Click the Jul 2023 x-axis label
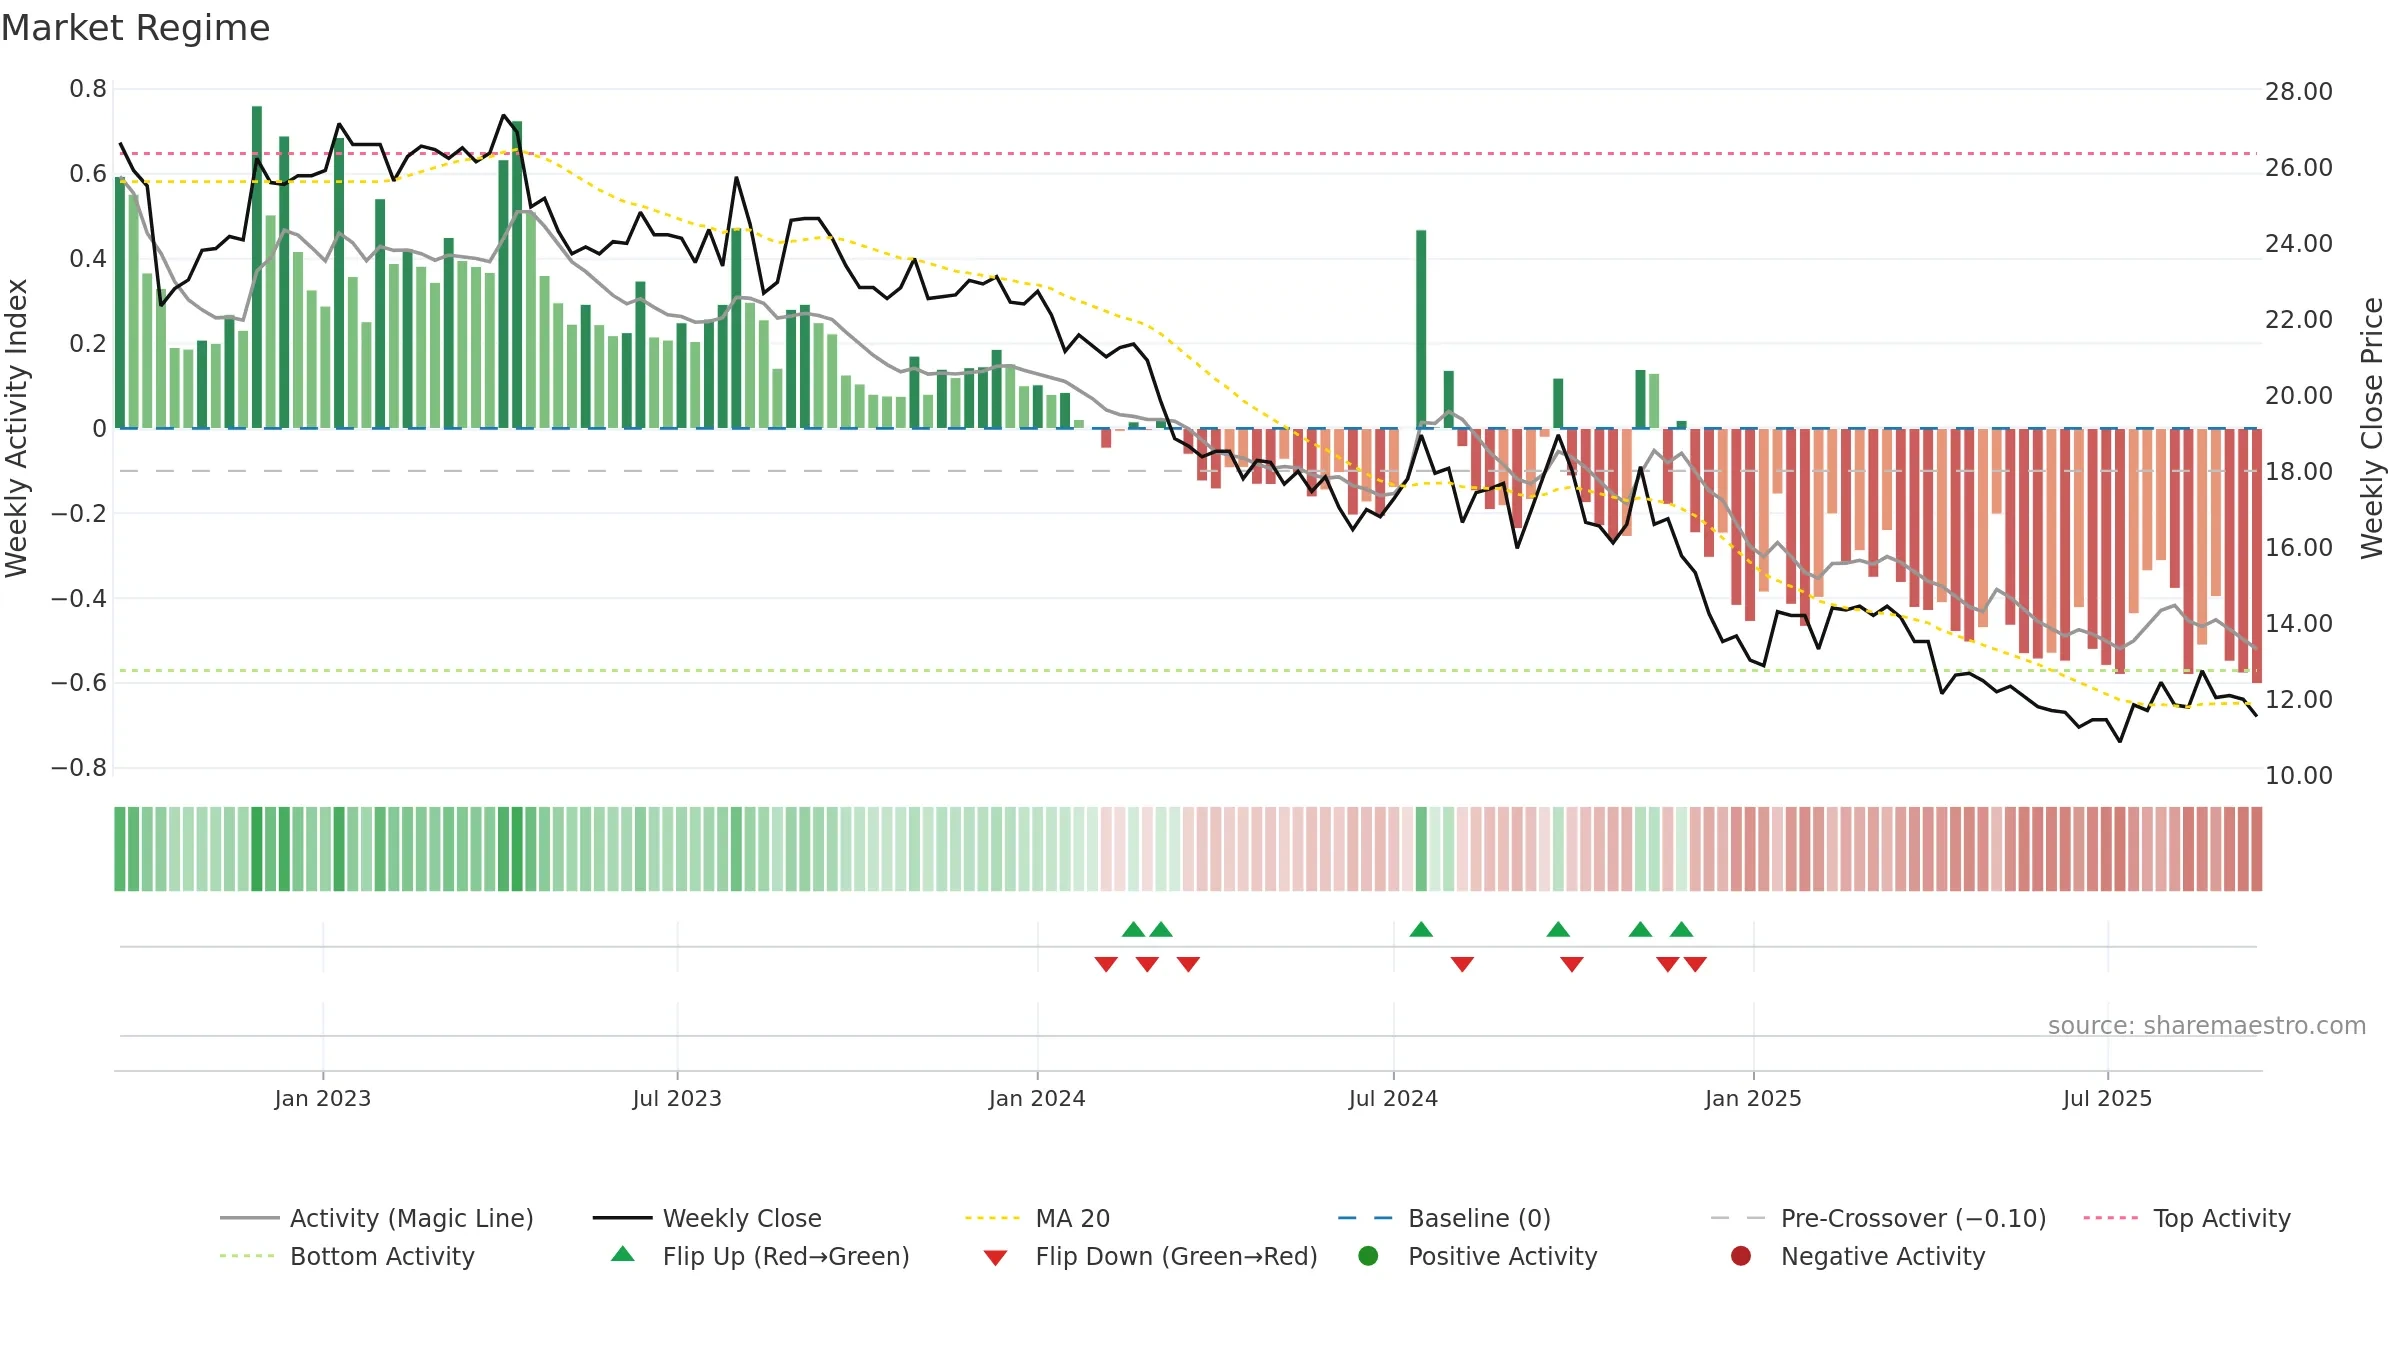Screen dimensions: 2400x1350 pyautogui.click(x=677, y=1099)
